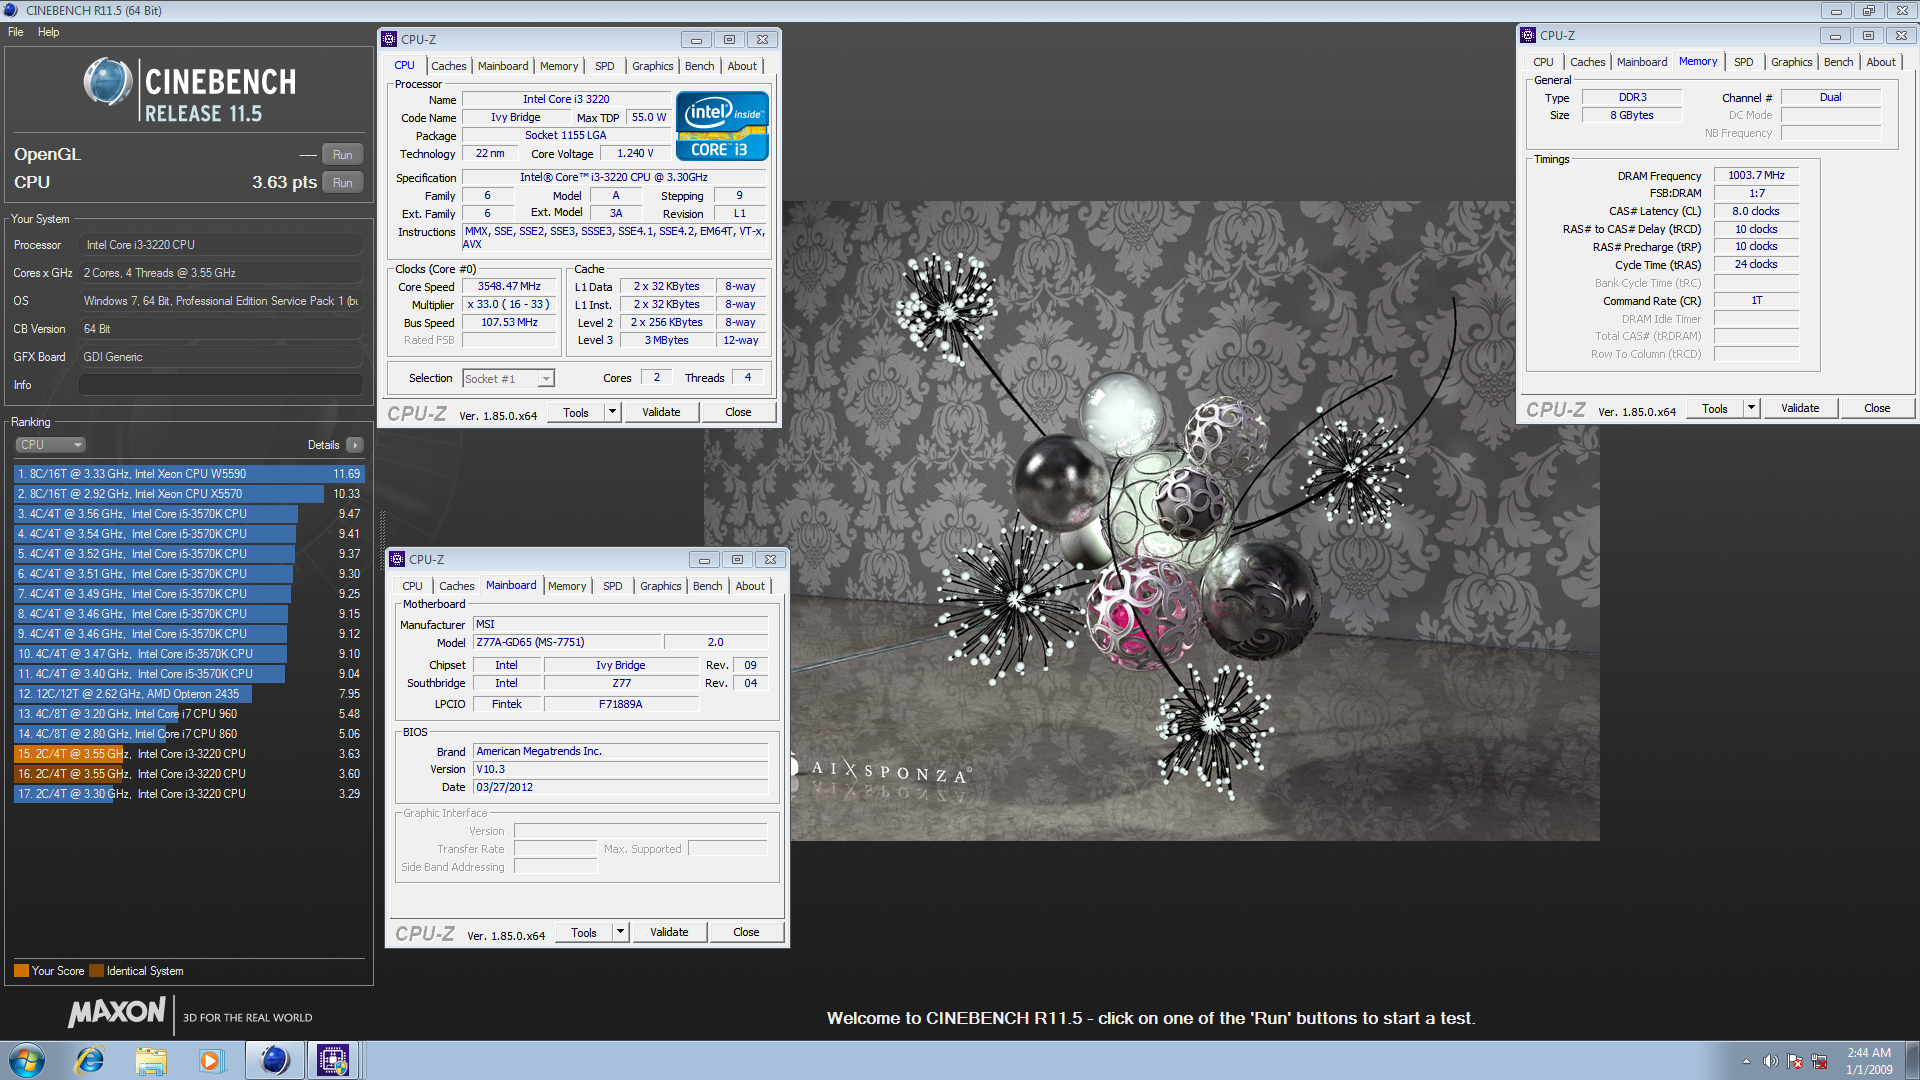
Task: Open Memory tab in CPU window
Action: [559, 66]
